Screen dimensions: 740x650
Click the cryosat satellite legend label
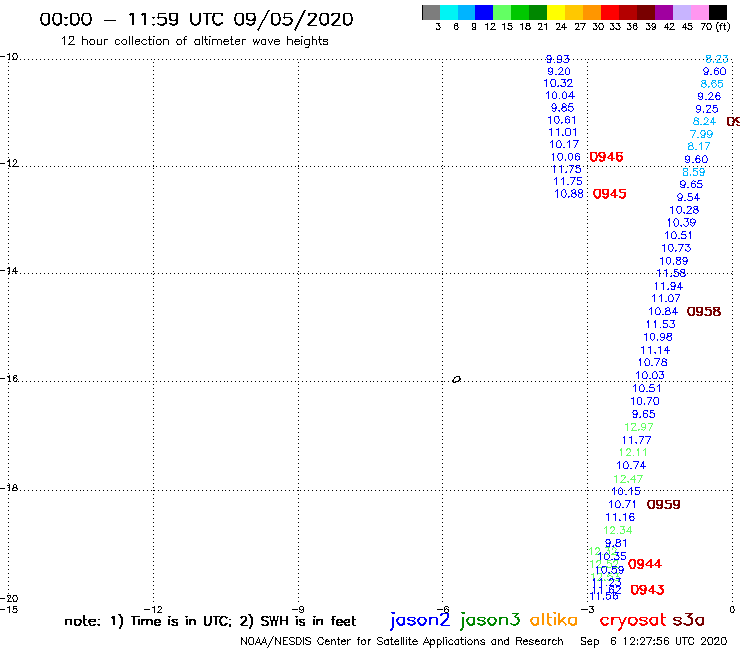pos(632,621)
